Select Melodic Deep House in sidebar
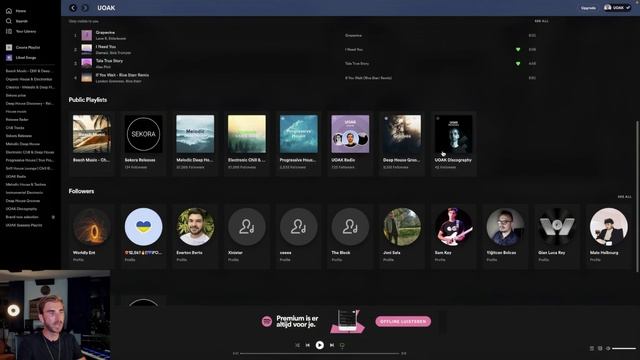The image size is (640, 360). [23, 144]
